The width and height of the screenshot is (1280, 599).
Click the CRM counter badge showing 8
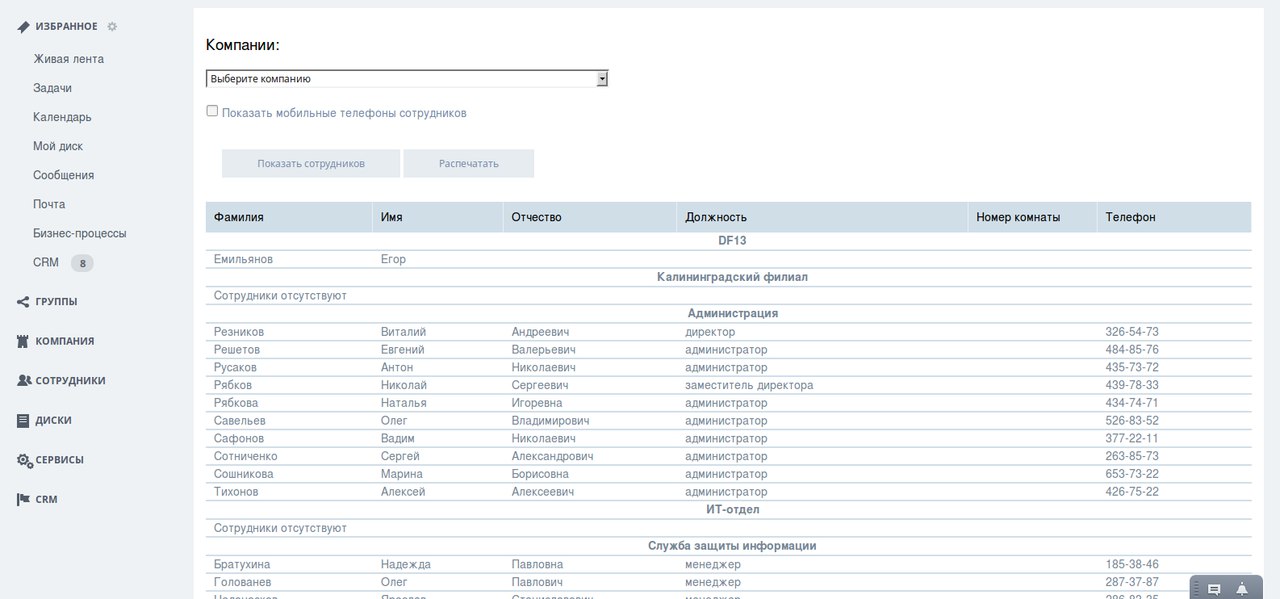tap(82, 263)
